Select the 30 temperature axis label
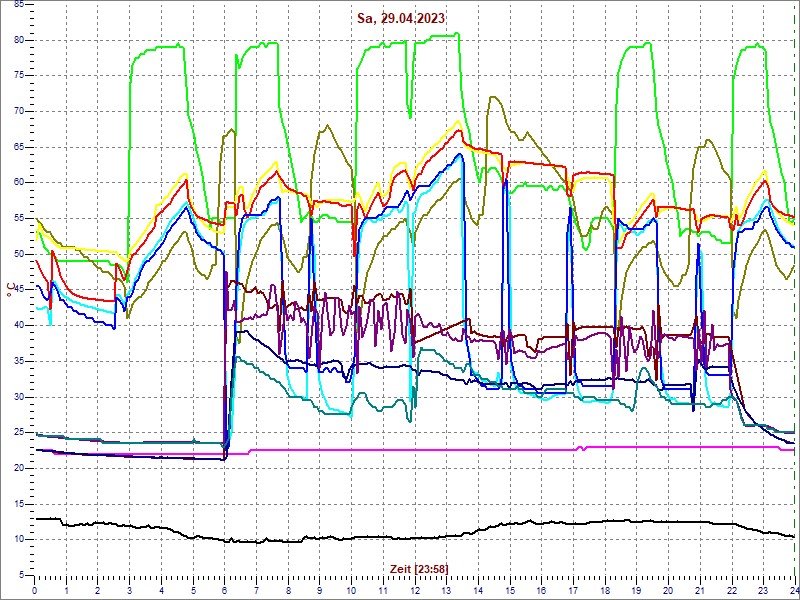This screenshot has width=800, height=600. 18,397
